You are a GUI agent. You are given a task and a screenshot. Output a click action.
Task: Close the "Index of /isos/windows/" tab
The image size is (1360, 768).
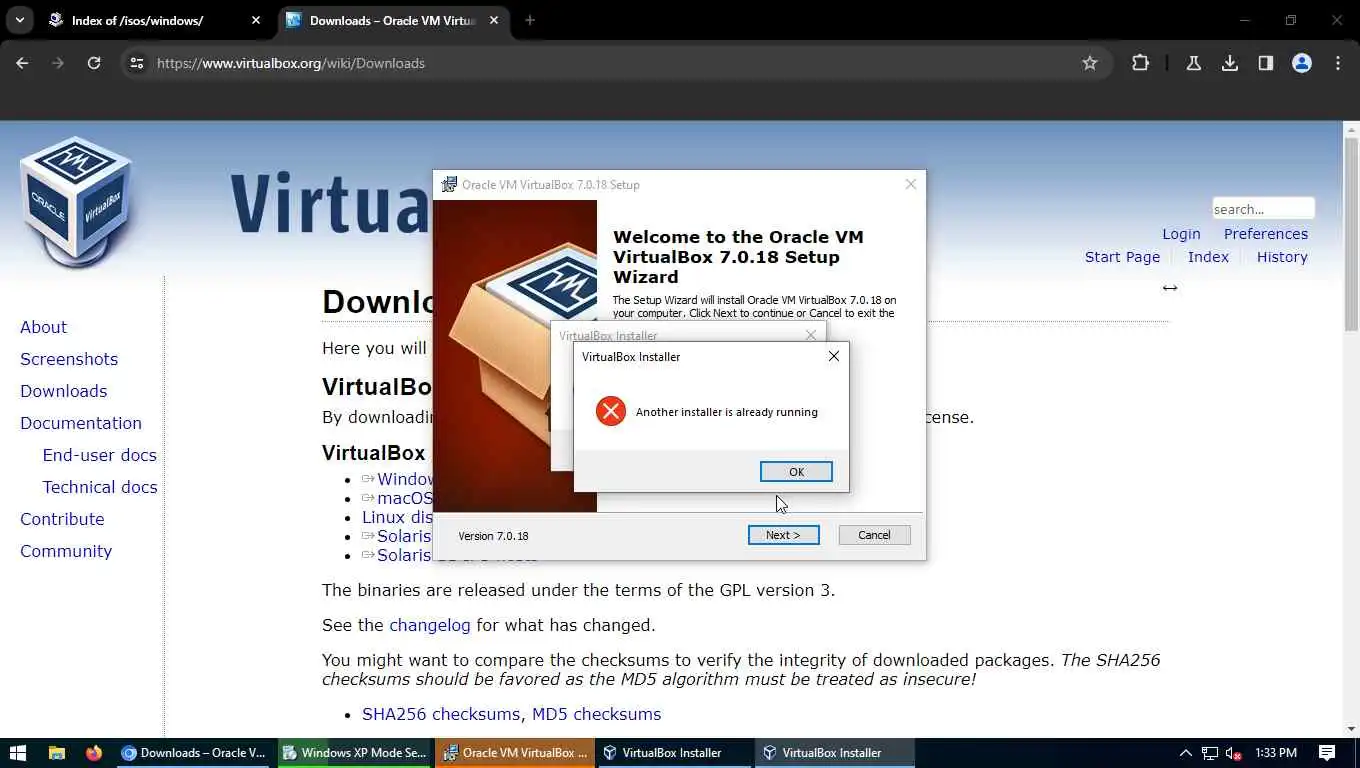[256, 20]
